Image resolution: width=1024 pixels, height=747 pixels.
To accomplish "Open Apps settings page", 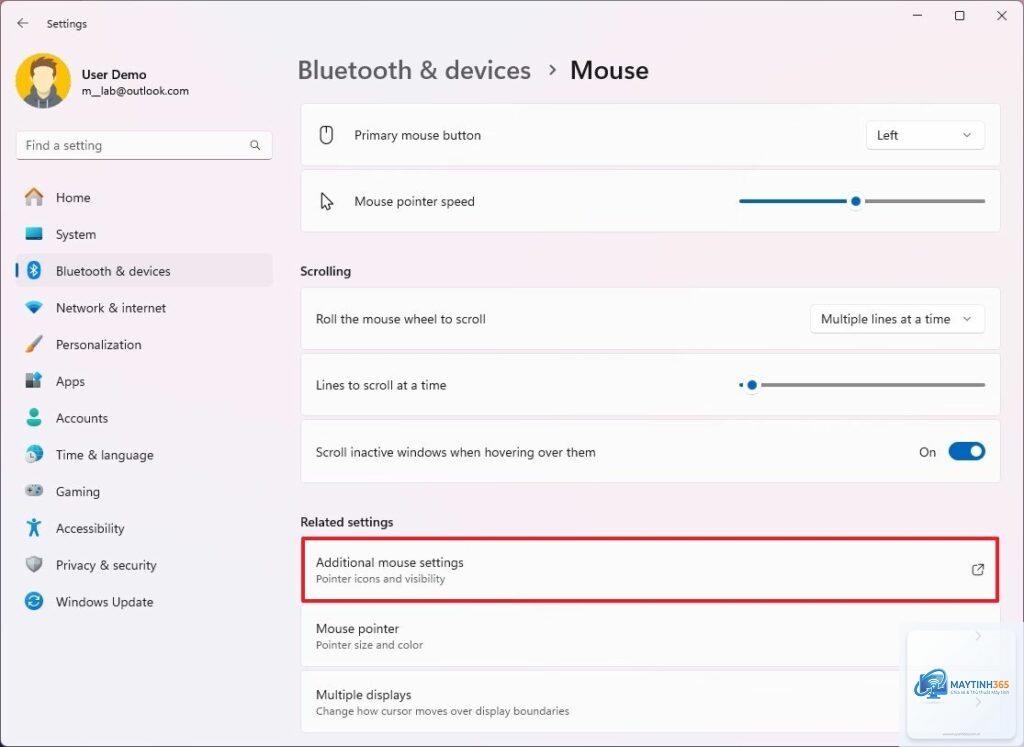I will pyautogui.click(x=144, y=381).
